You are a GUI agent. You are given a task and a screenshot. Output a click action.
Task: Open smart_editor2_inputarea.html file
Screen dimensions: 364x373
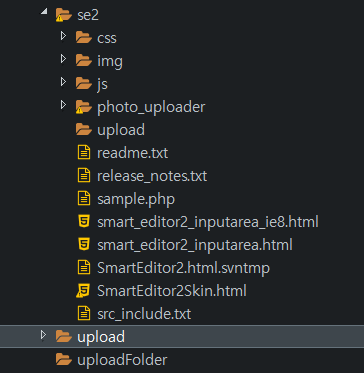[195, 245]
